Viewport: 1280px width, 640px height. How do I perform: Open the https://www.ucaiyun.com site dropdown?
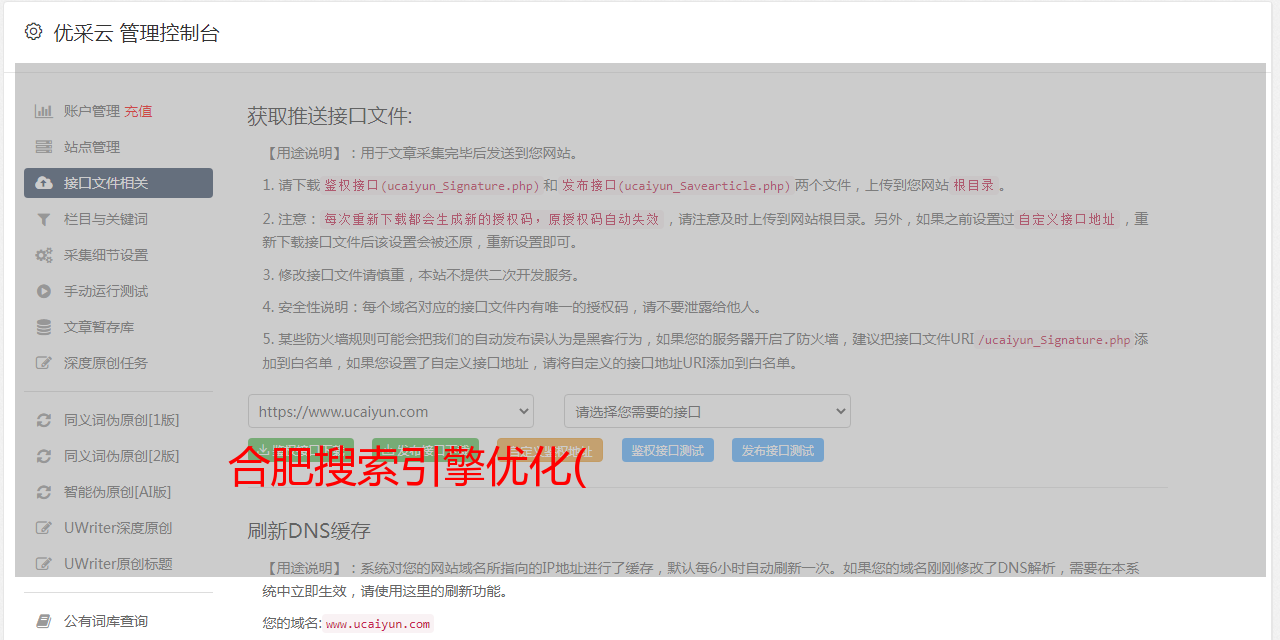pos(391,411)
